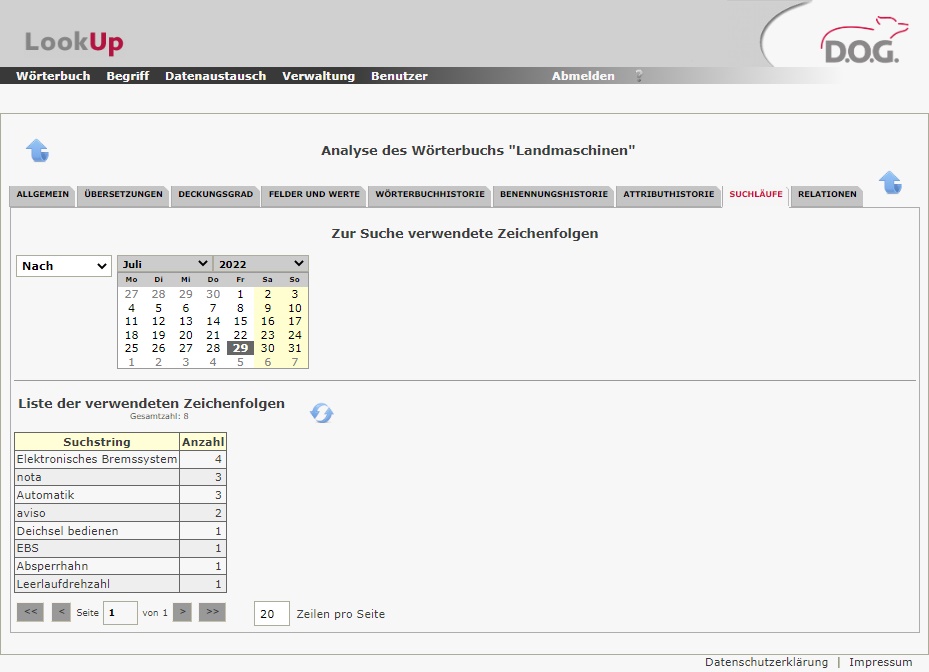The width and height of the screenshot is (929, 672).
Task: Open the Nach filter dropdown
Action: [64, 266]
